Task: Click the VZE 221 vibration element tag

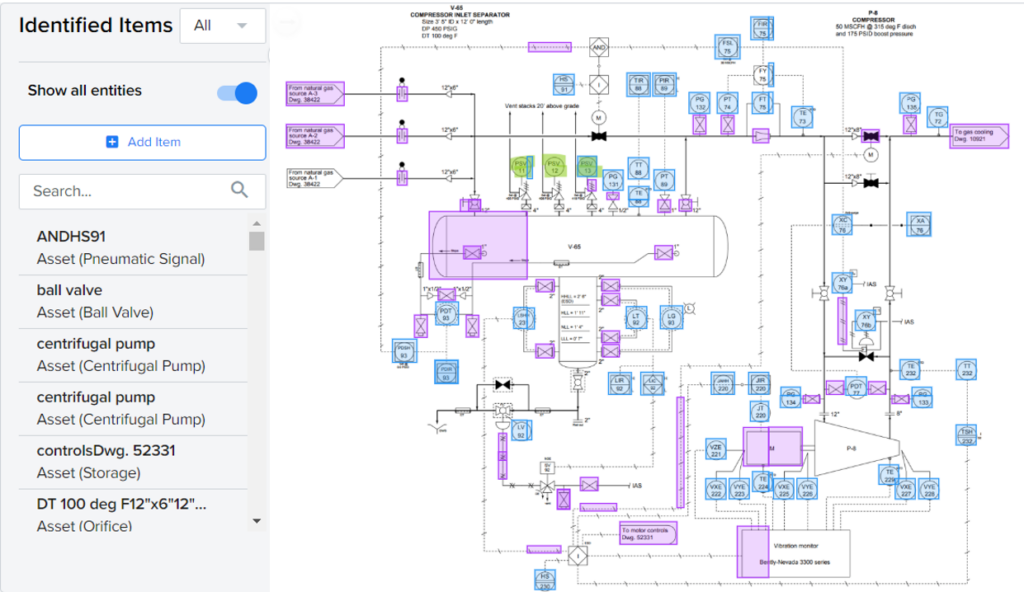Action: [716, 449]
